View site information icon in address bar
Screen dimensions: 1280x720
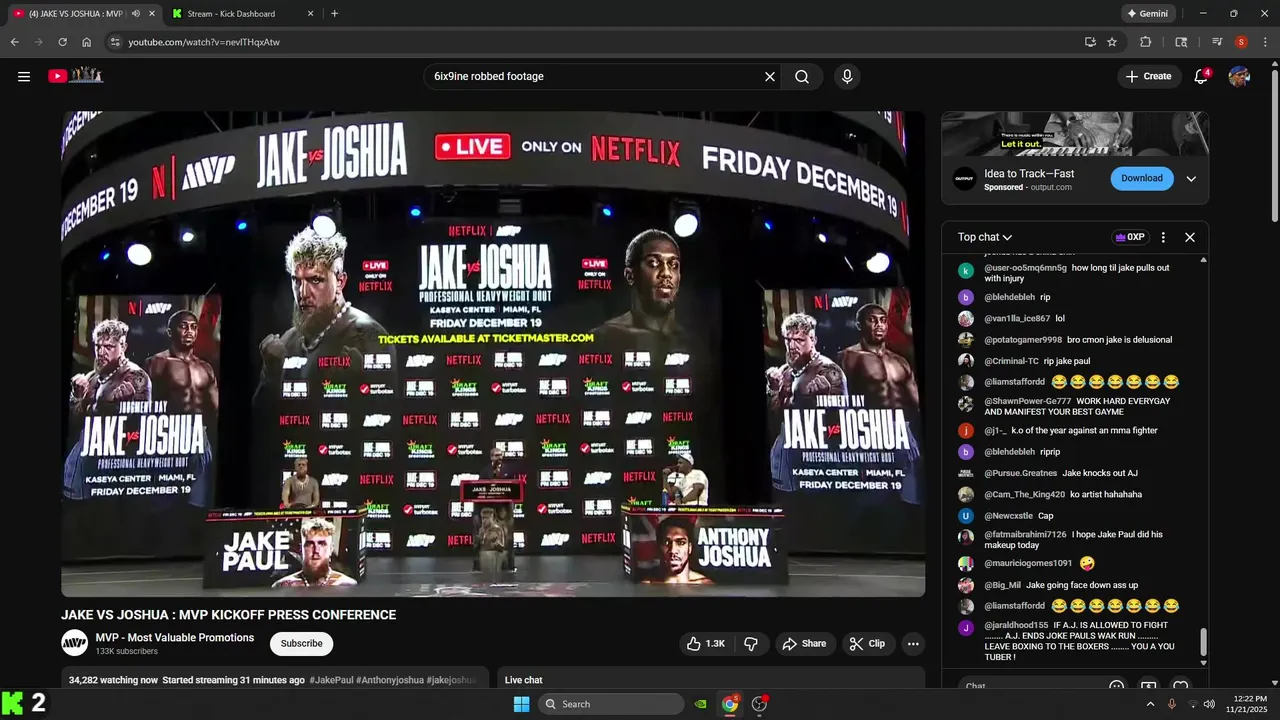click(x=115, y=42)
